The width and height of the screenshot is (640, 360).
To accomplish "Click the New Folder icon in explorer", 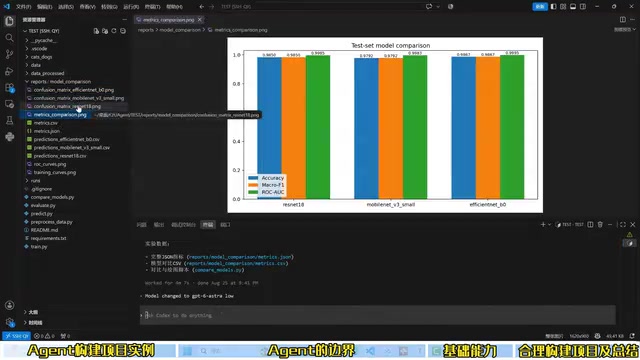I will 105,31.
